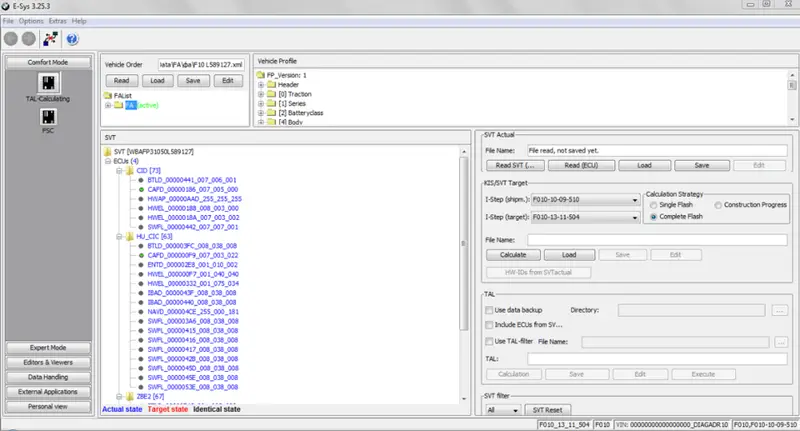
Task: Open the TAL-Calculating module icon
Action: coord(48,83)
